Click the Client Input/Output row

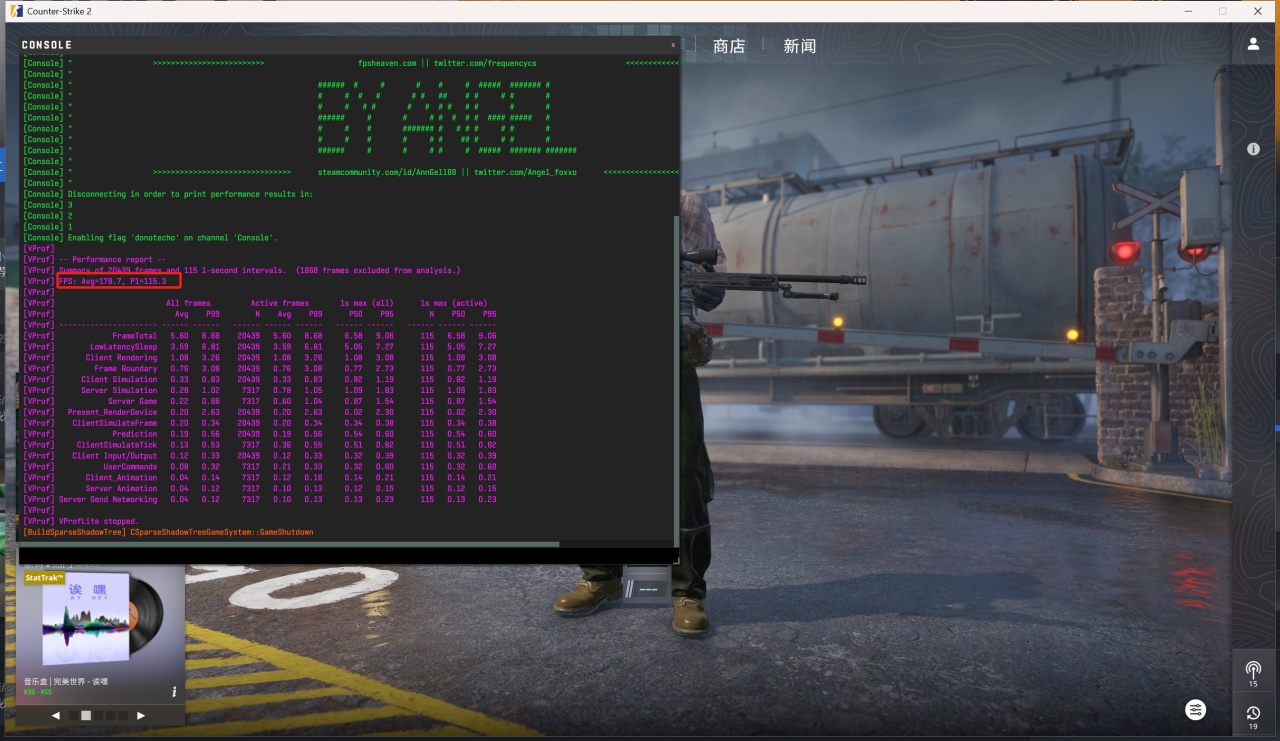[x=259, y=456]
